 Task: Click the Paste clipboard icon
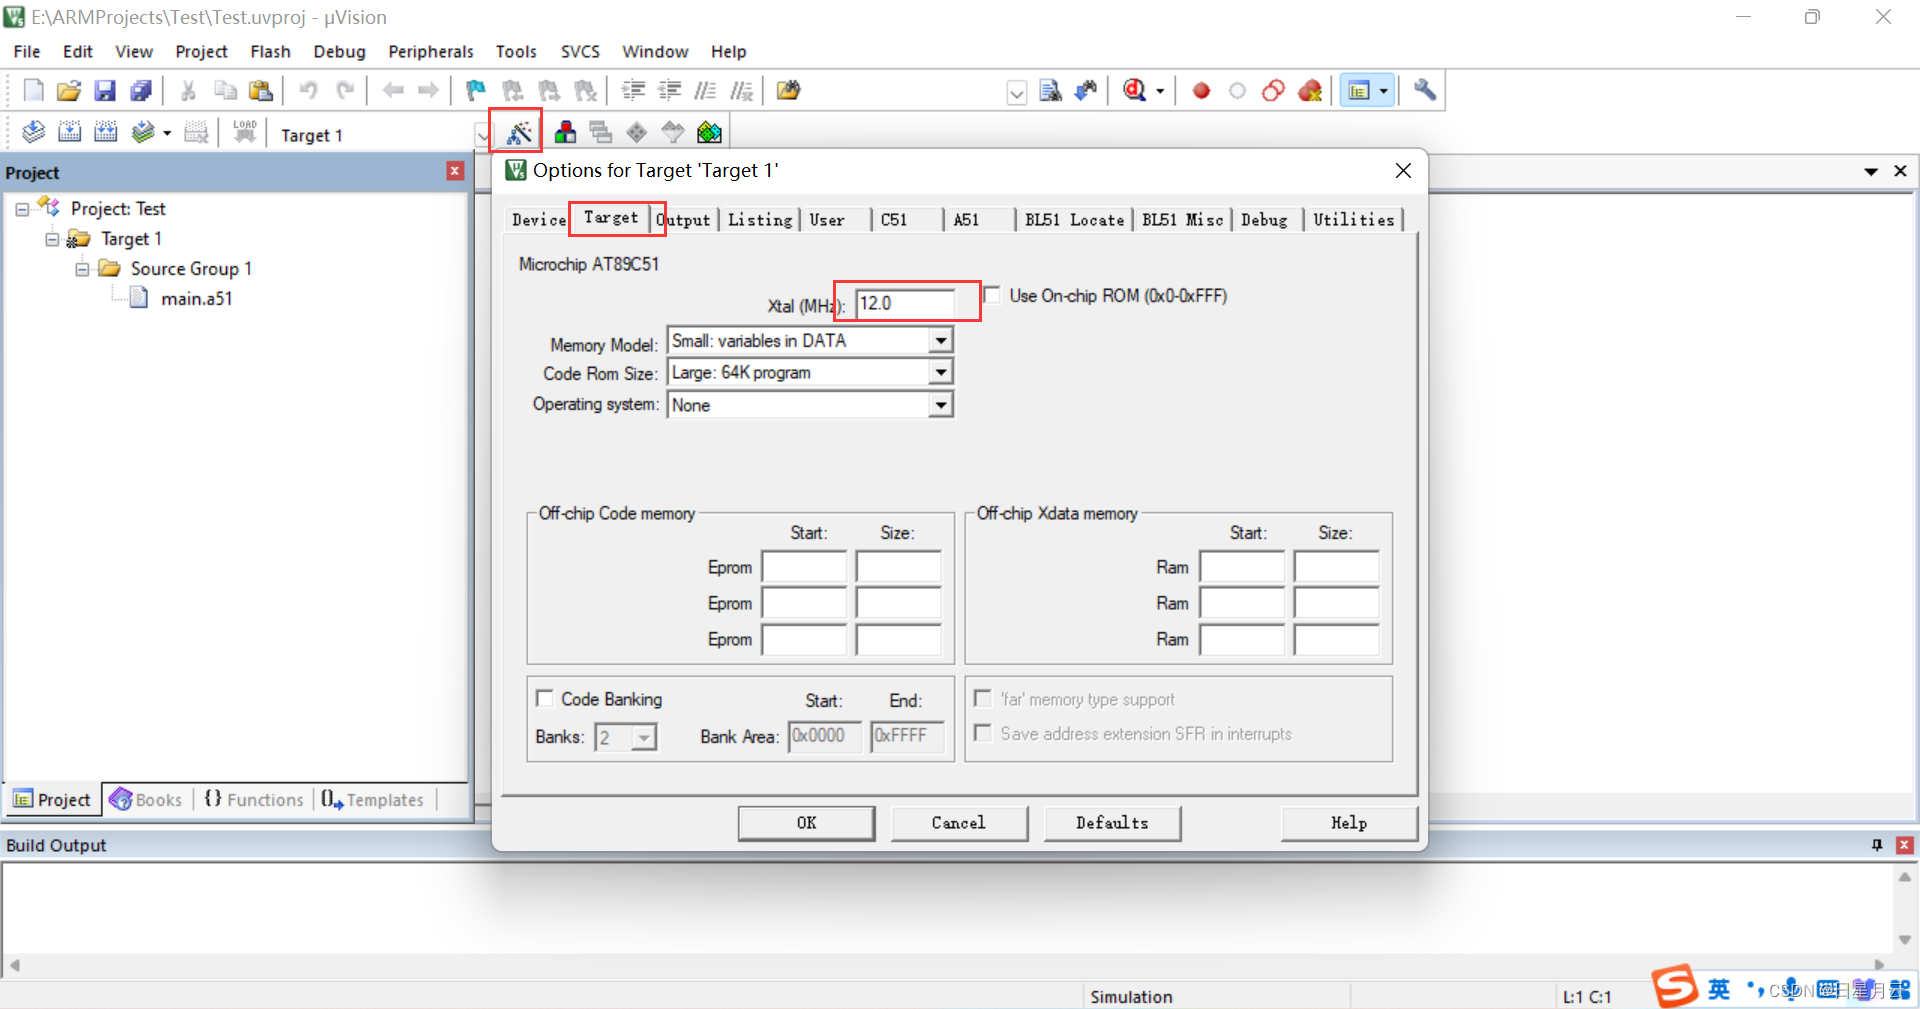tap(261, 91)
